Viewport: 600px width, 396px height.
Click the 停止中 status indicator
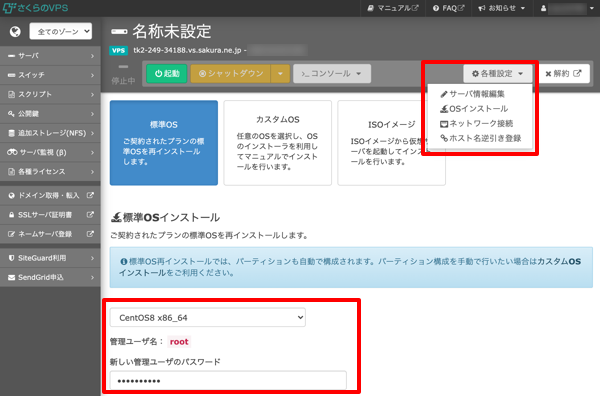click(x=123, y=74)
